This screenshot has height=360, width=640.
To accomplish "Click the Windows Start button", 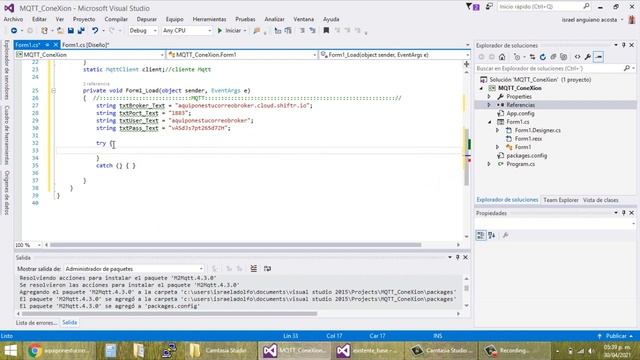I will pos(10,351).
